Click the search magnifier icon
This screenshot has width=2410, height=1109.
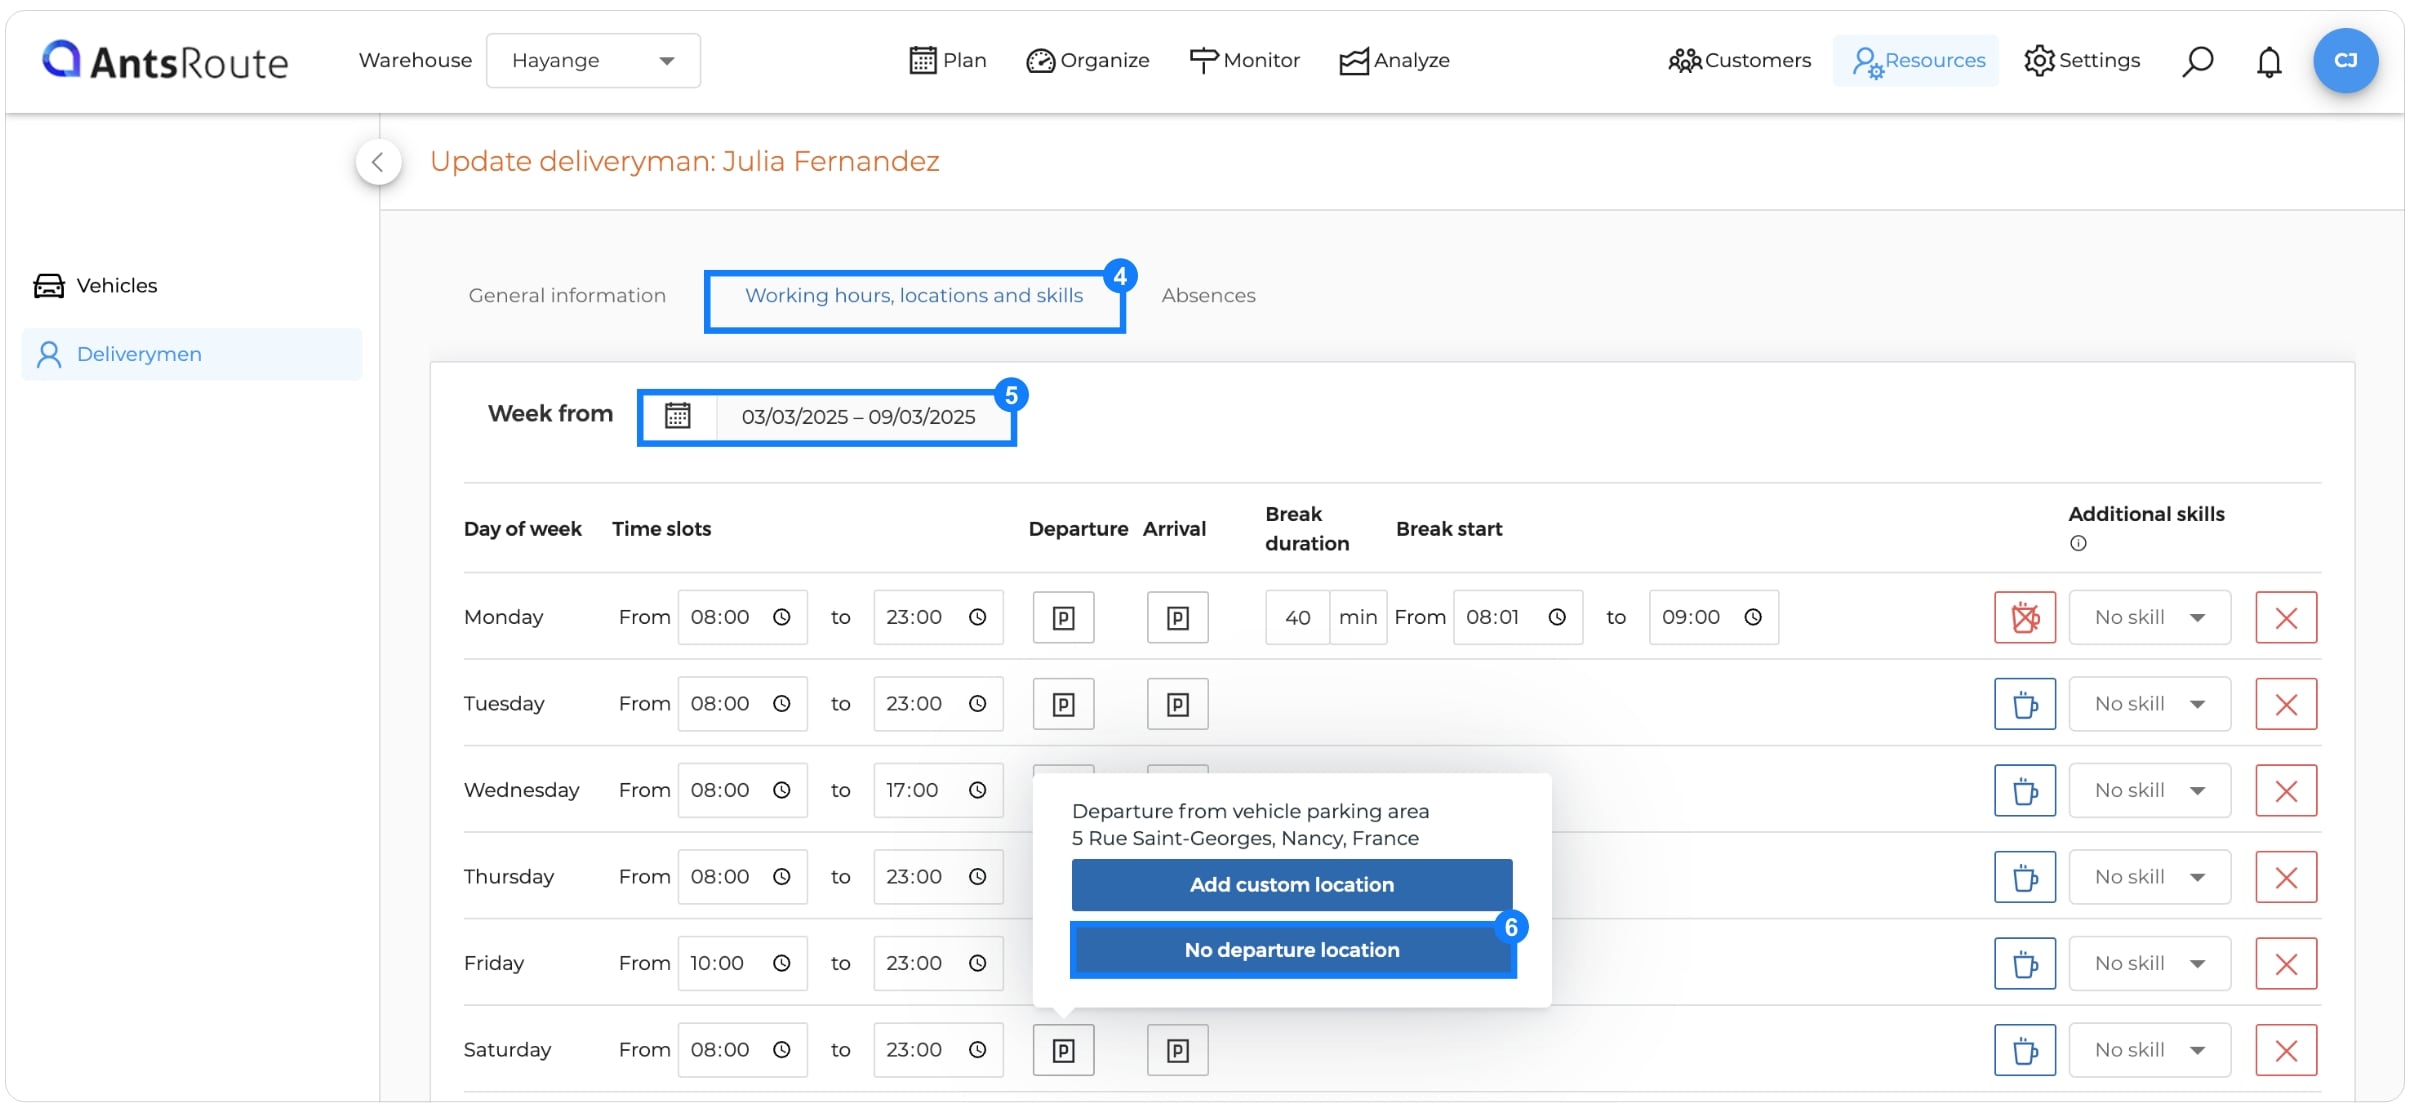[x=2197, y=61]
